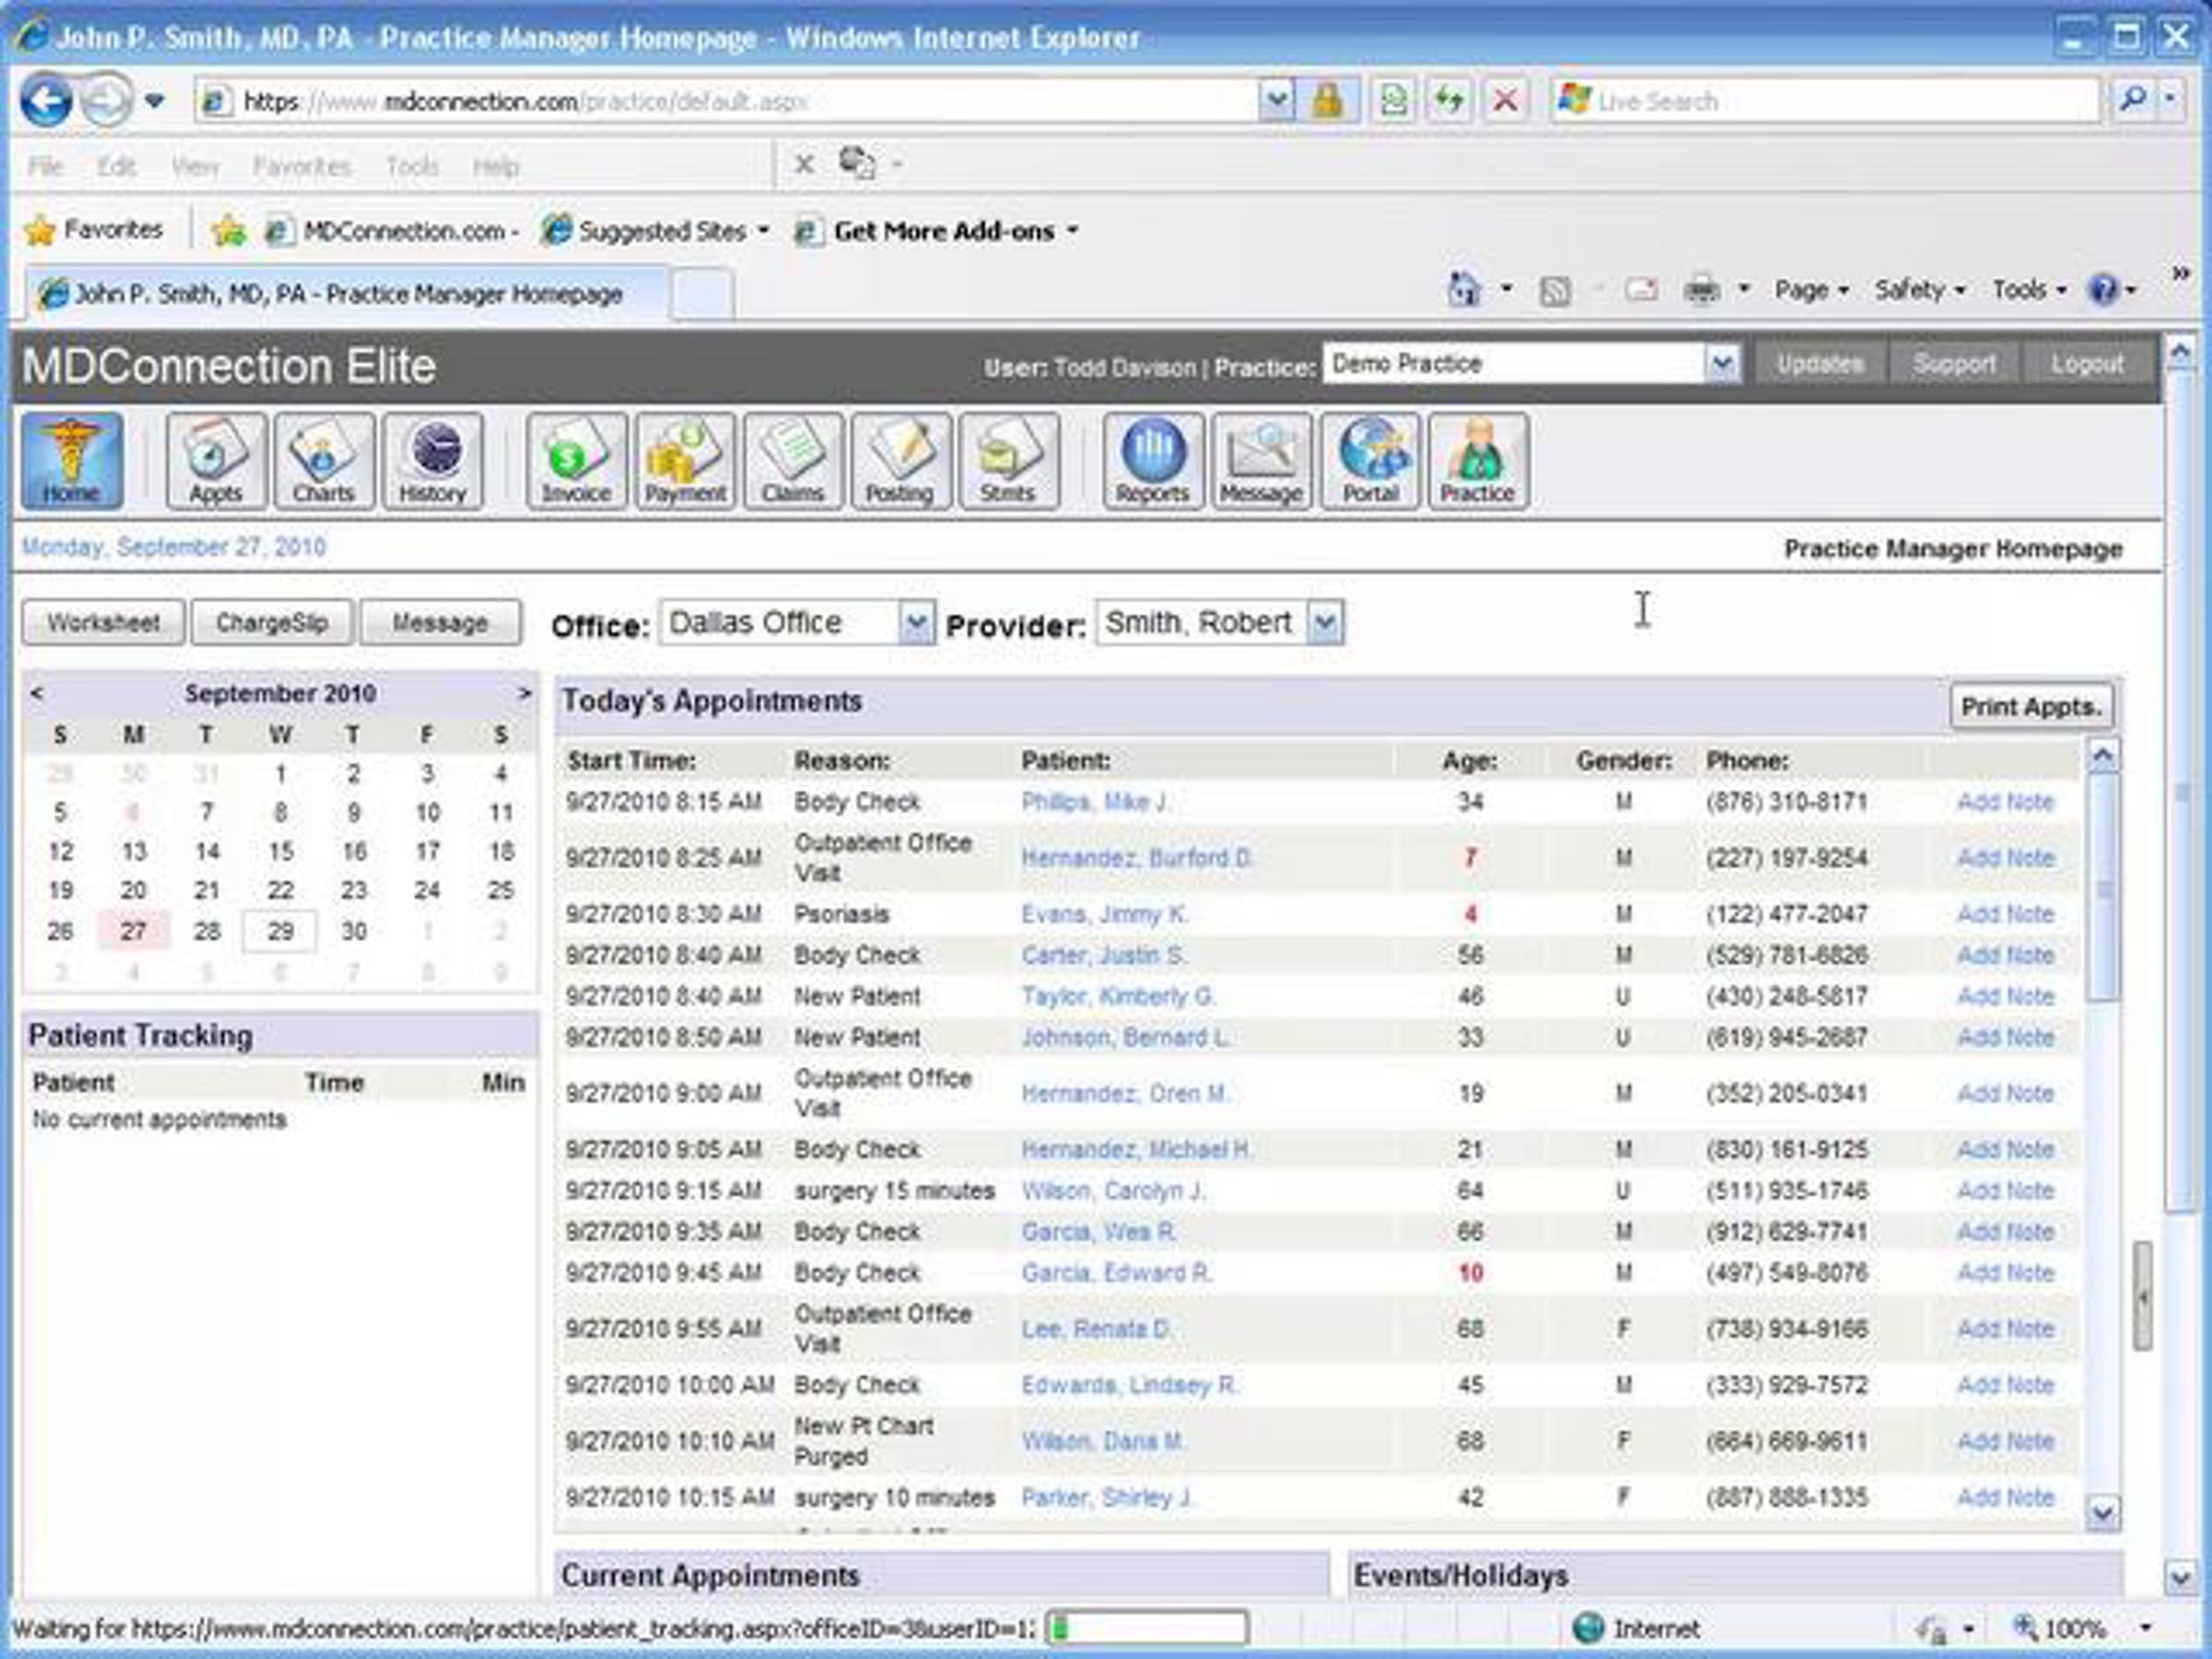
Task: Open the Portal globe icon
Action: pos(1370,461)
